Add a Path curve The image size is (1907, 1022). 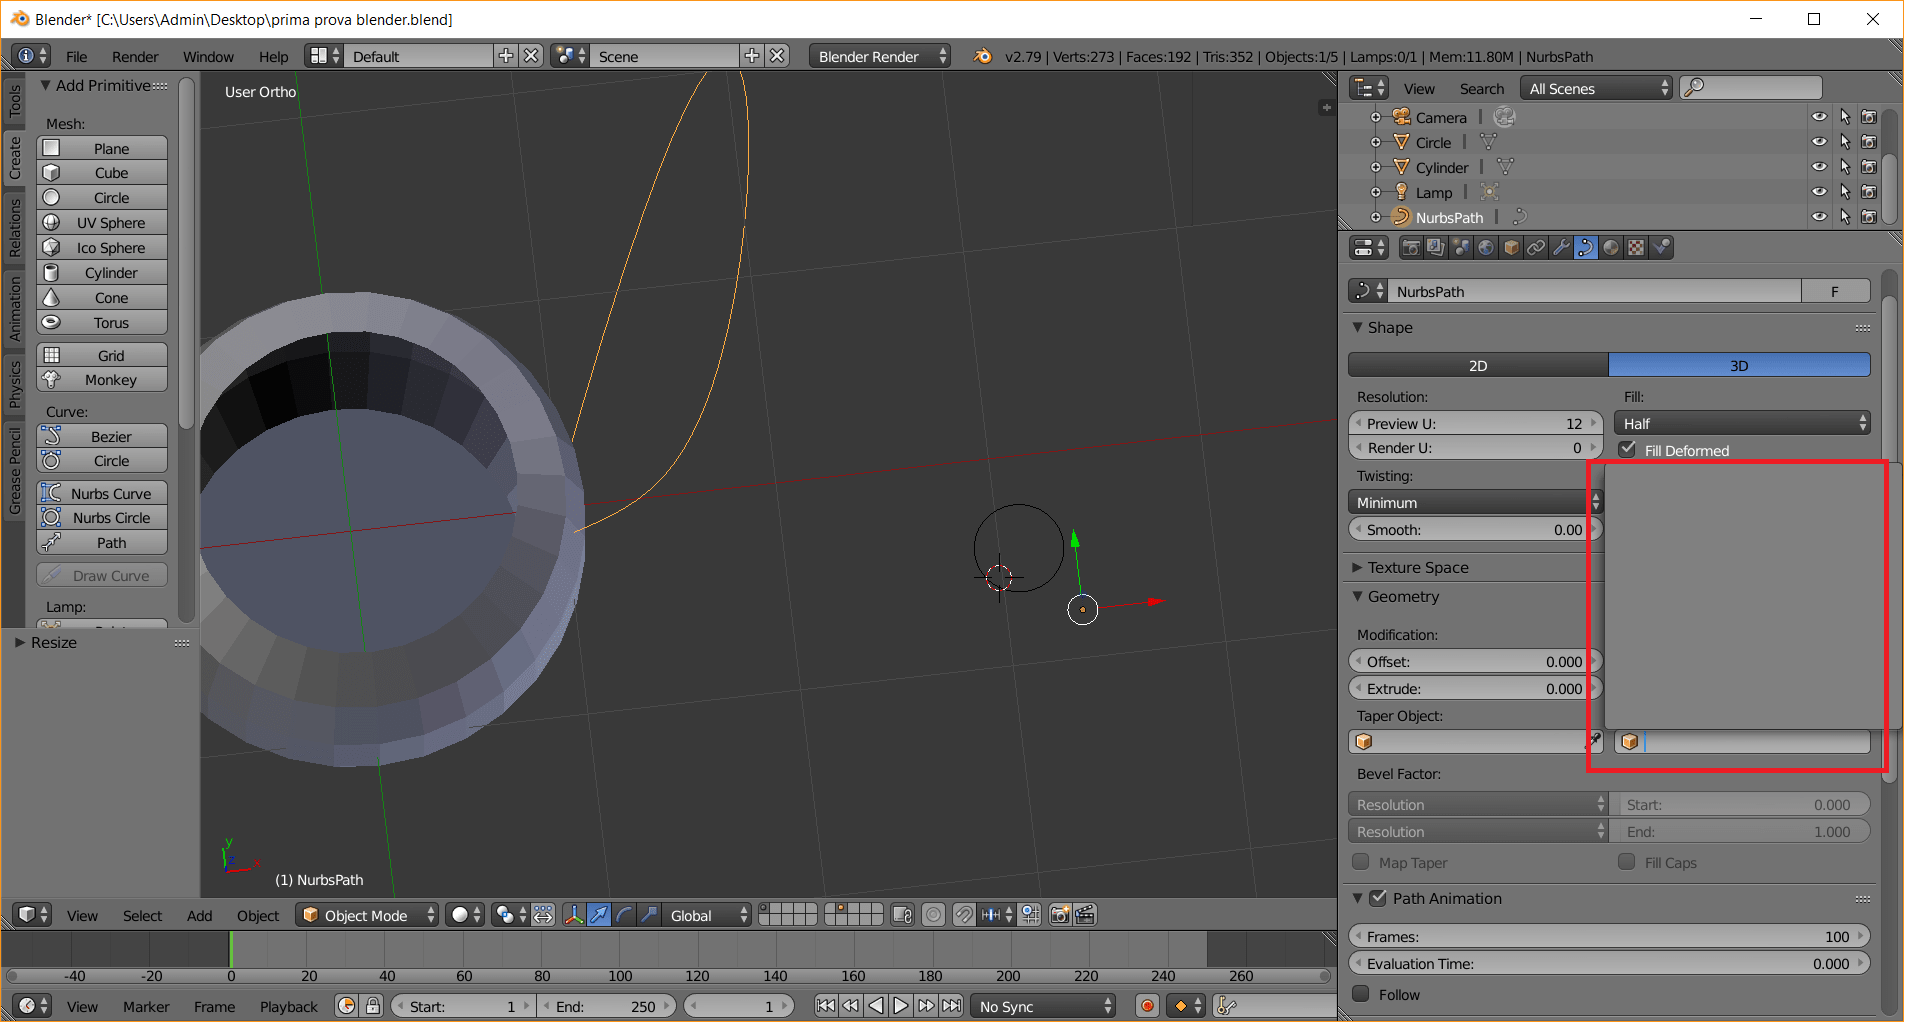(x=102, y=542)
